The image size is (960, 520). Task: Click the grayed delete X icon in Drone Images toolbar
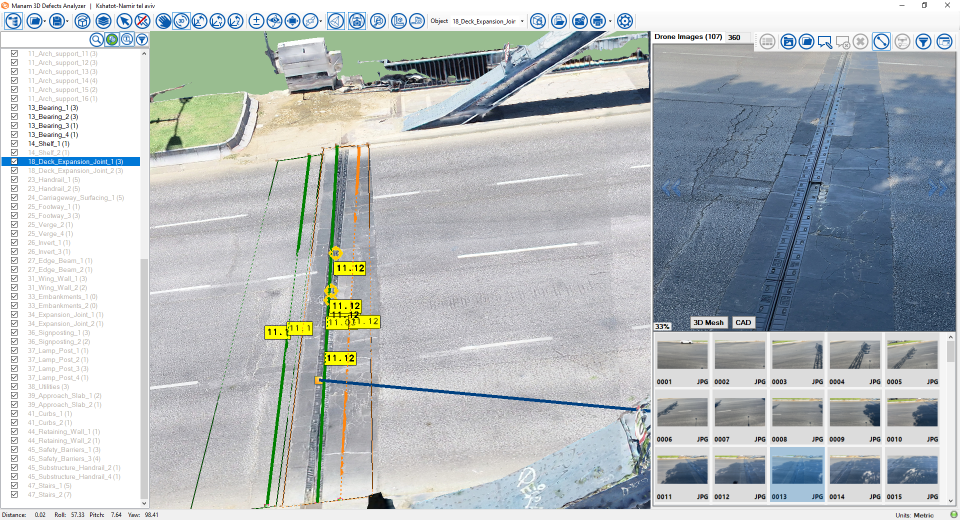pos(860,41)
